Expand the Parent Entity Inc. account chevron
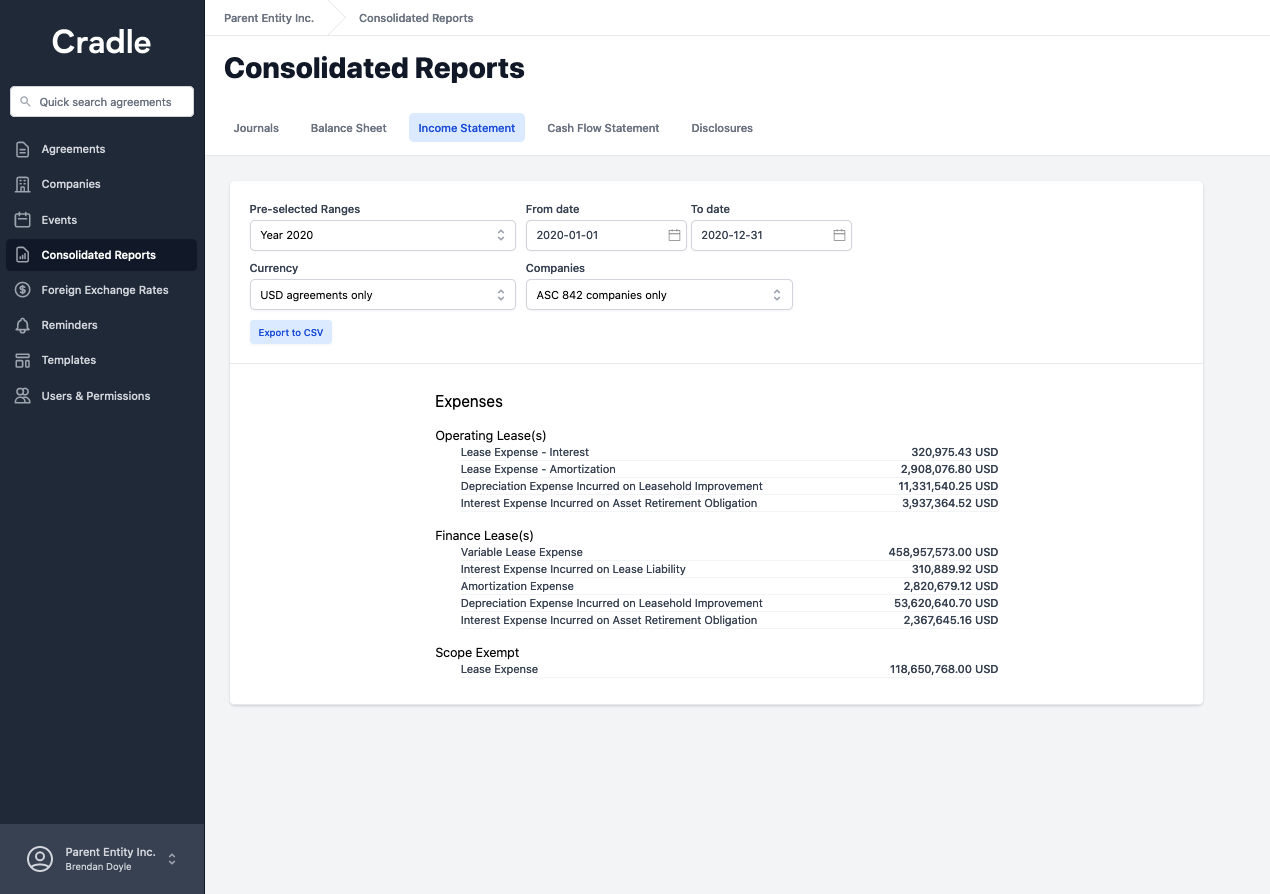This screenshot has height=894, width=1270. tap(170, 858)
